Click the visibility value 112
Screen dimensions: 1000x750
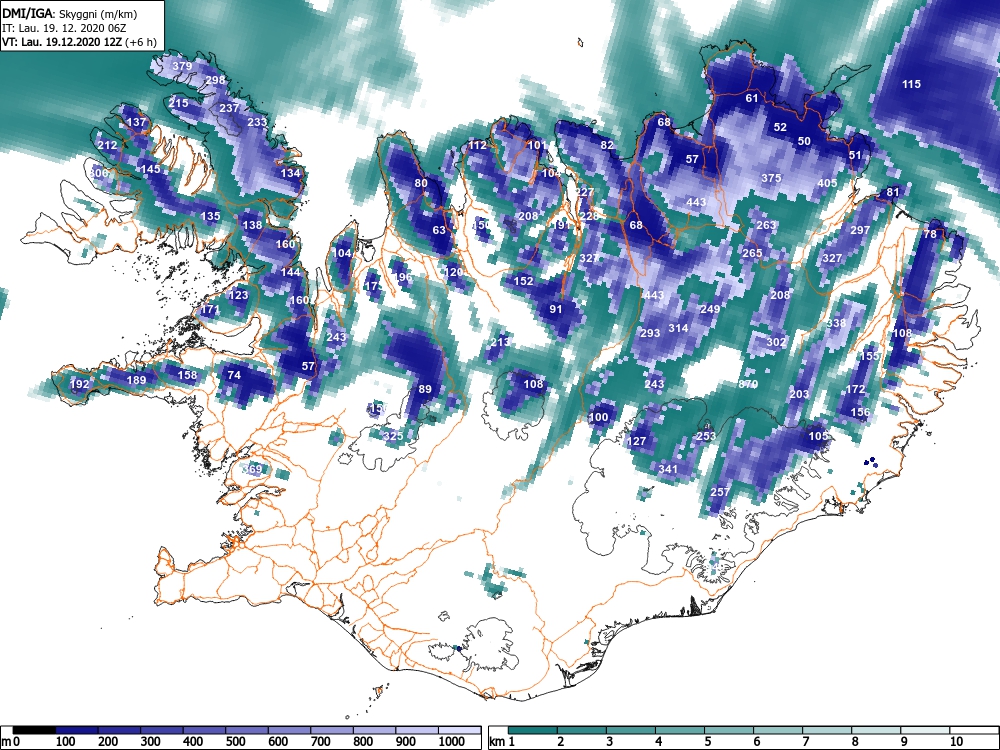[x=477, y=145]
